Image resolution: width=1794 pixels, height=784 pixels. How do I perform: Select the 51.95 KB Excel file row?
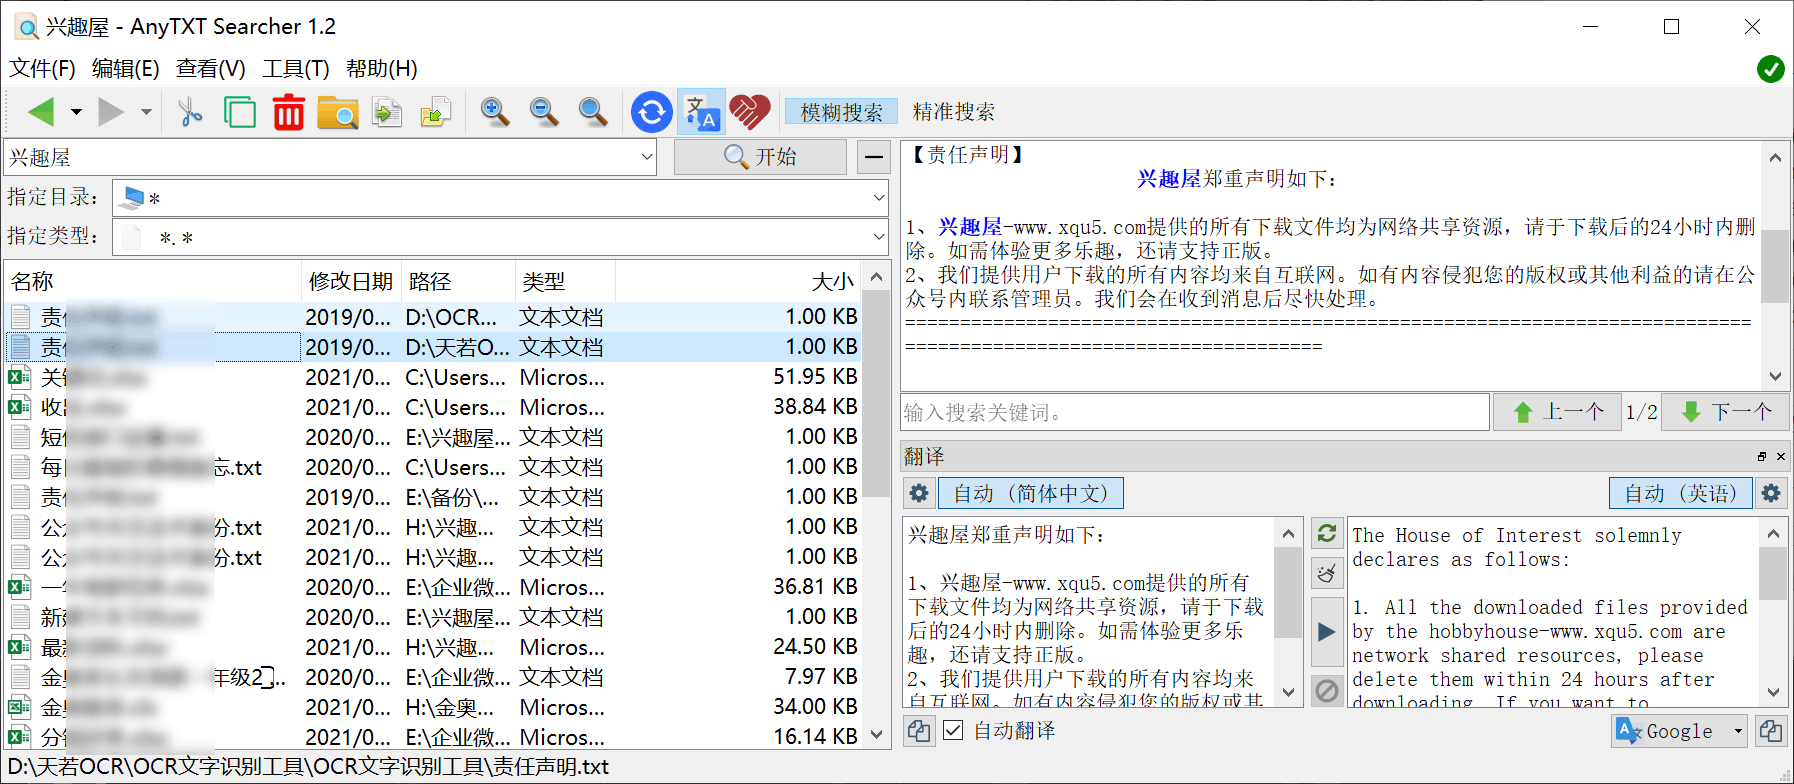pyautogui.click(x=433, y=377)
